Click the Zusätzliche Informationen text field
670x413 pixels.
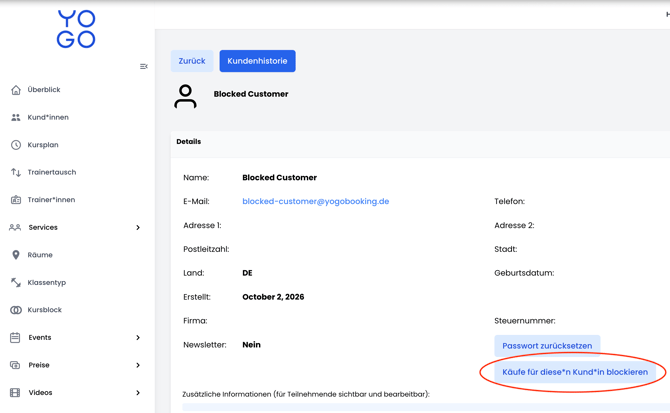426,408
